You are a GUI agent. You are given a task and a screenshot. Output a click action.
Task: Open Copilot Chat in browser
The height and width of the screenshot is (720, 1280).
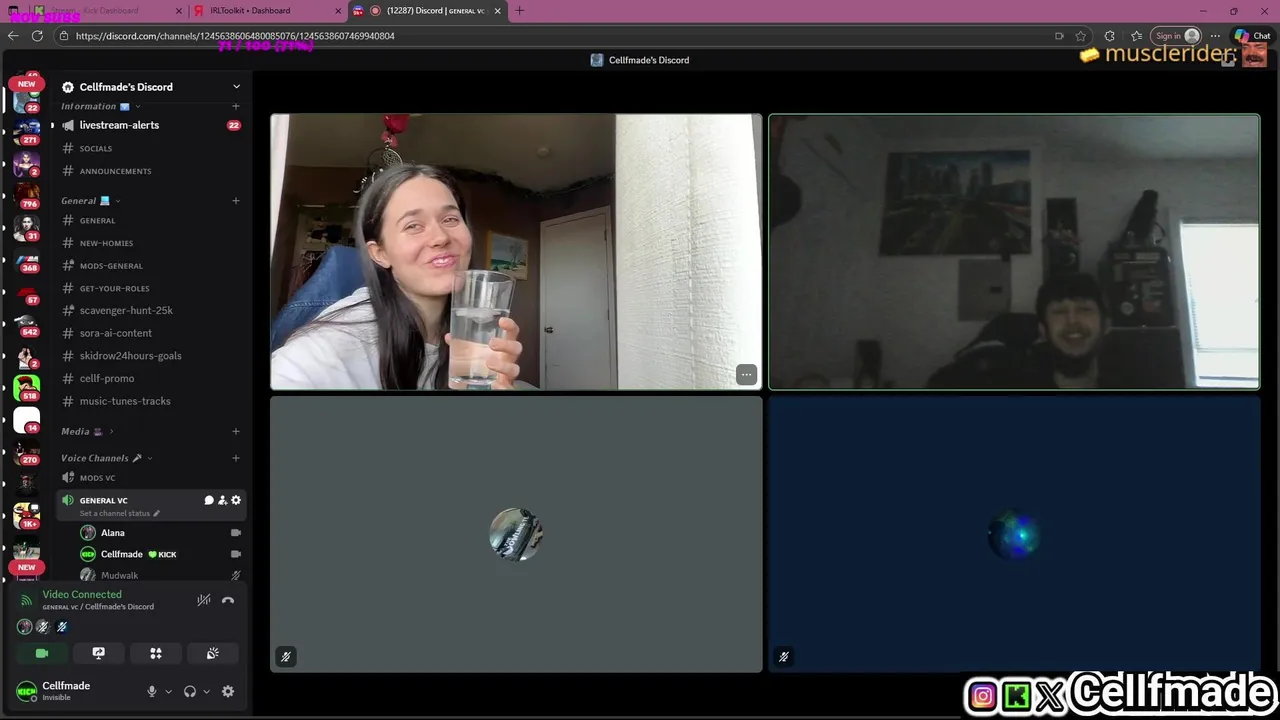pyautogui.click(x=1252, y=36)
